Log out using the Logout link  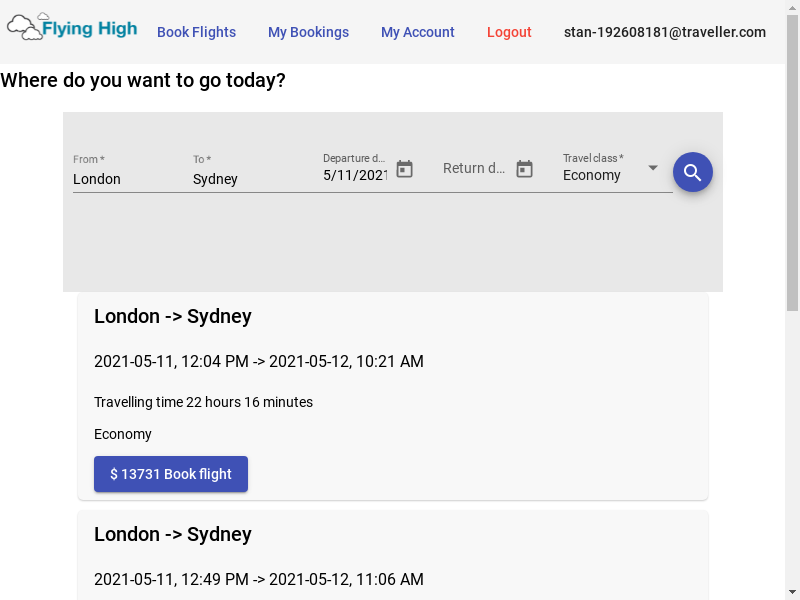tap(509, 32)
